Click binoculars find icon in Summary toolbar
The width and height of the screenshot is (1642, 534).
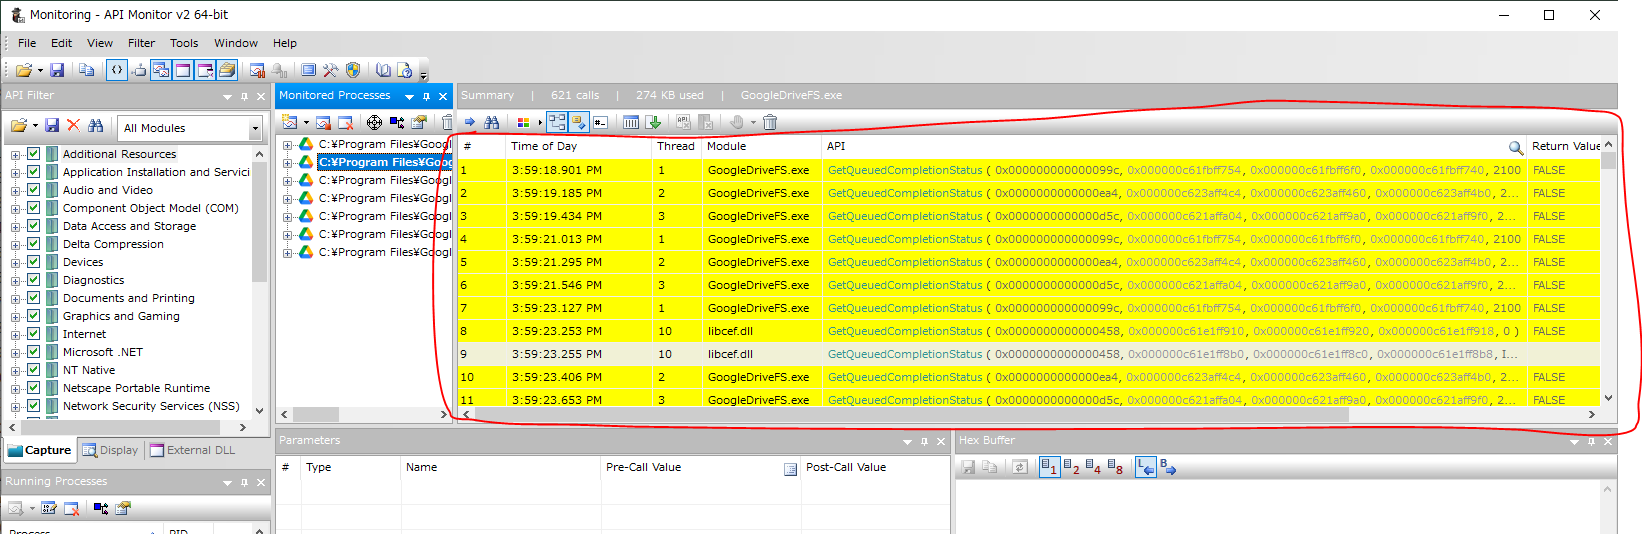point(492,122)
